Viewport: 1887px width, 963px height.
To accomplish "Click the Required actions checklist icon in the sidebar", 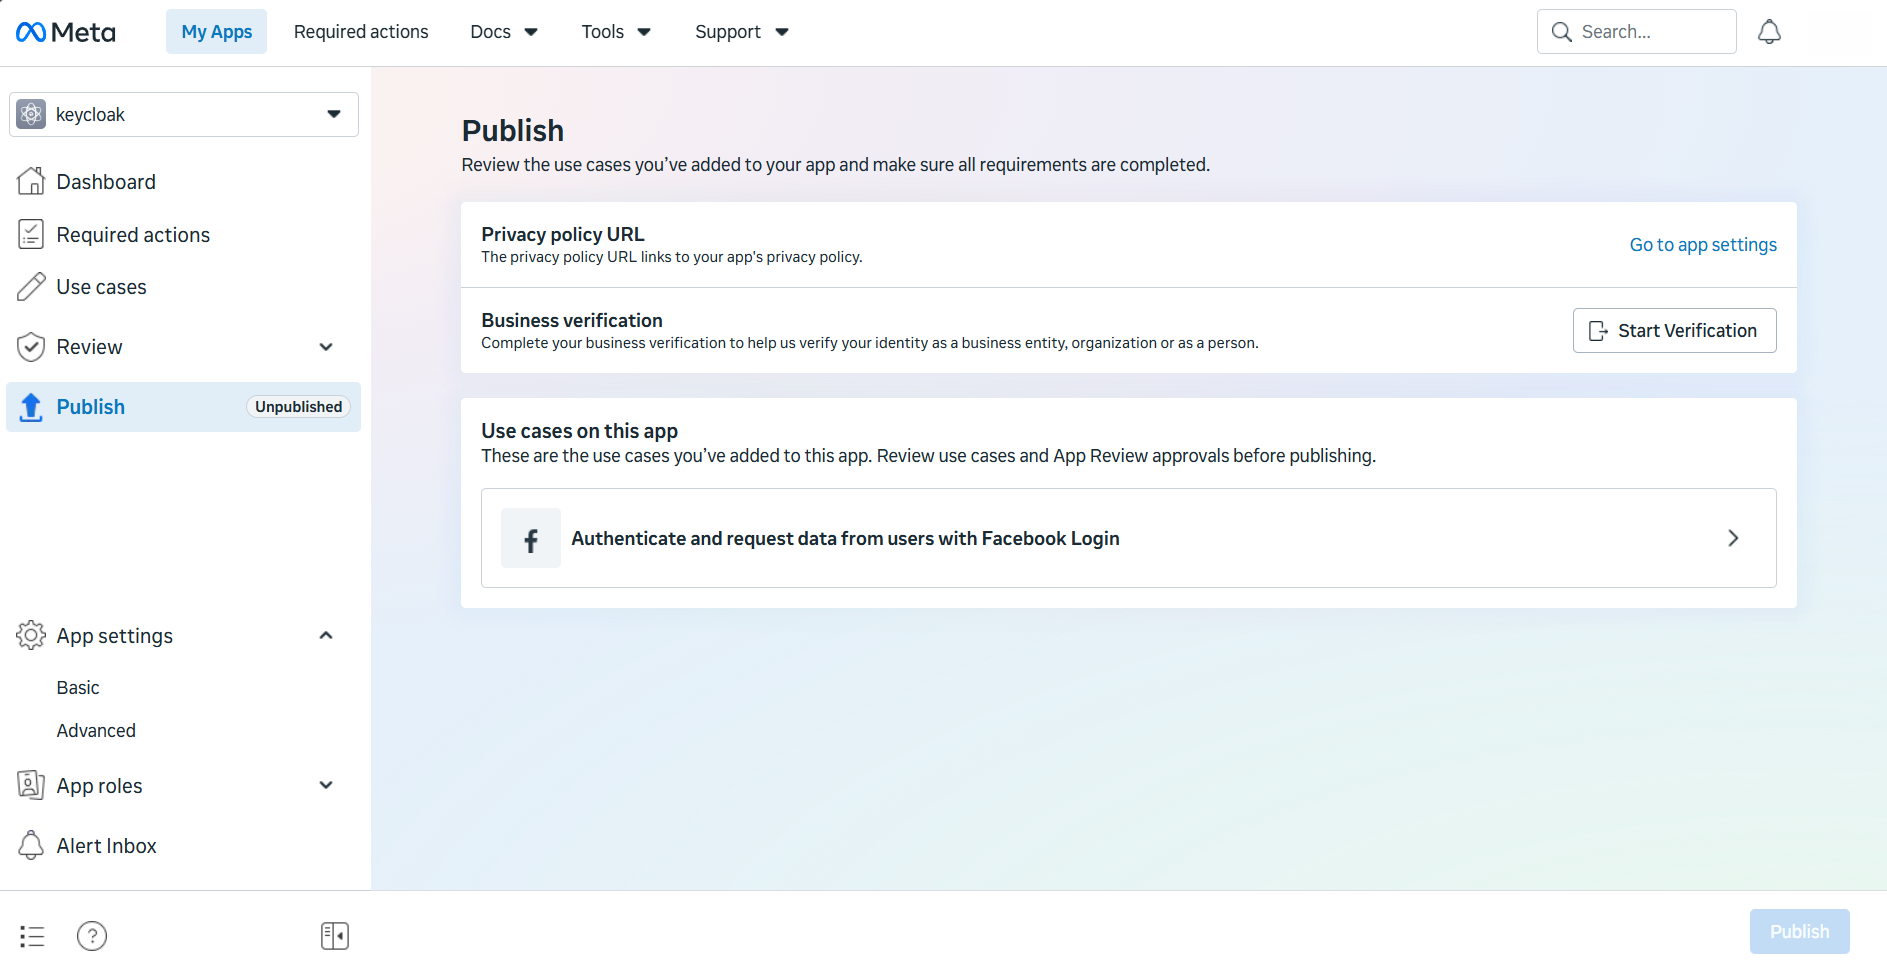I will 31,234.
